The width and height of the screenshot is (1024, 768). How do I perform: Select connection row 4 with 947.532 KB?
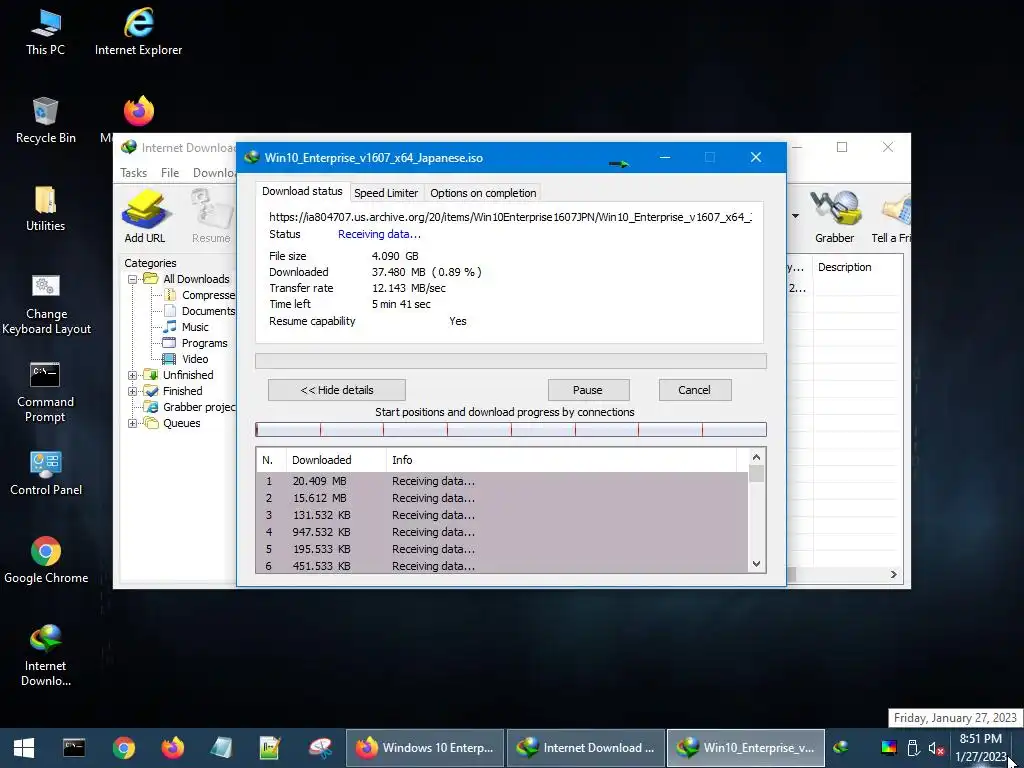pyautogui.click(x=502, y=532)
